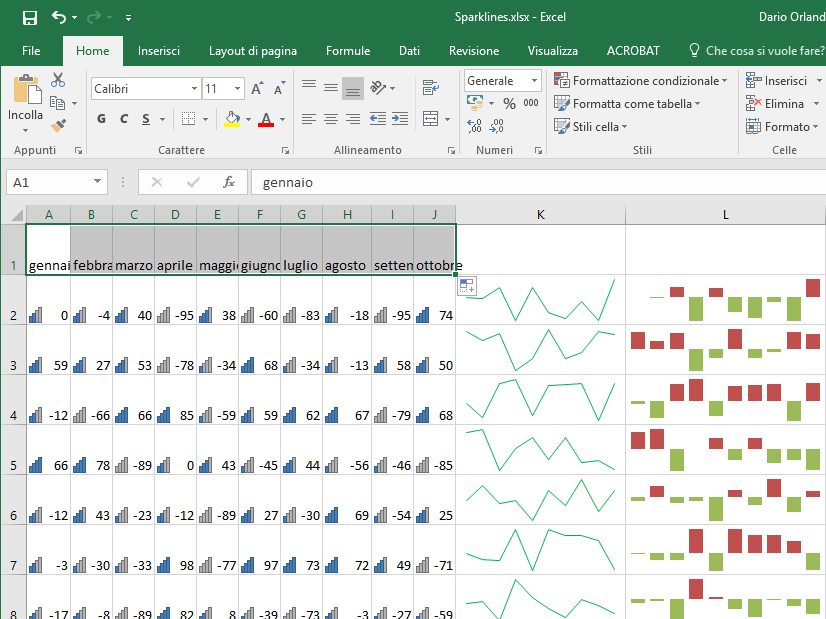Click the Incolla paste icon
Image resolution: width=826 pixels, height=619 pixels.
point(25,92)
